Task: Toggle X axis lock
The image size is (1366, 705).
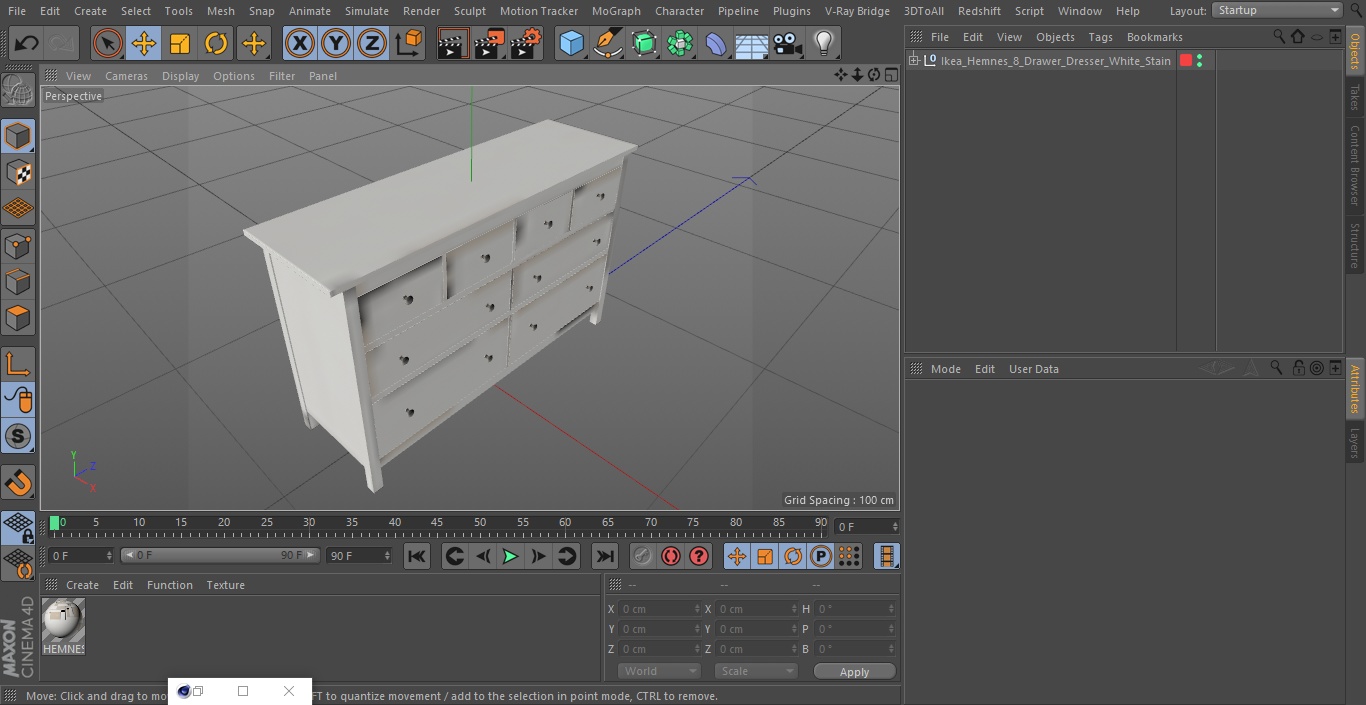Action: click(299, 43)
